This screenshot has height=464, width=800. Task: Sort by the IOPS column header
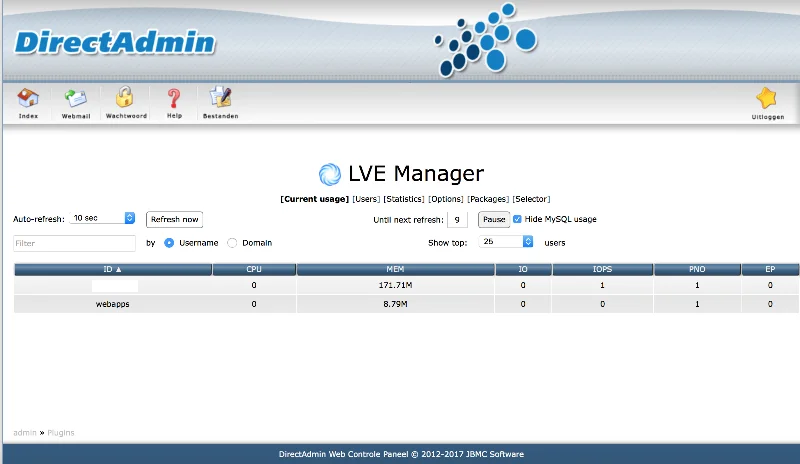[x=603, y=270]
